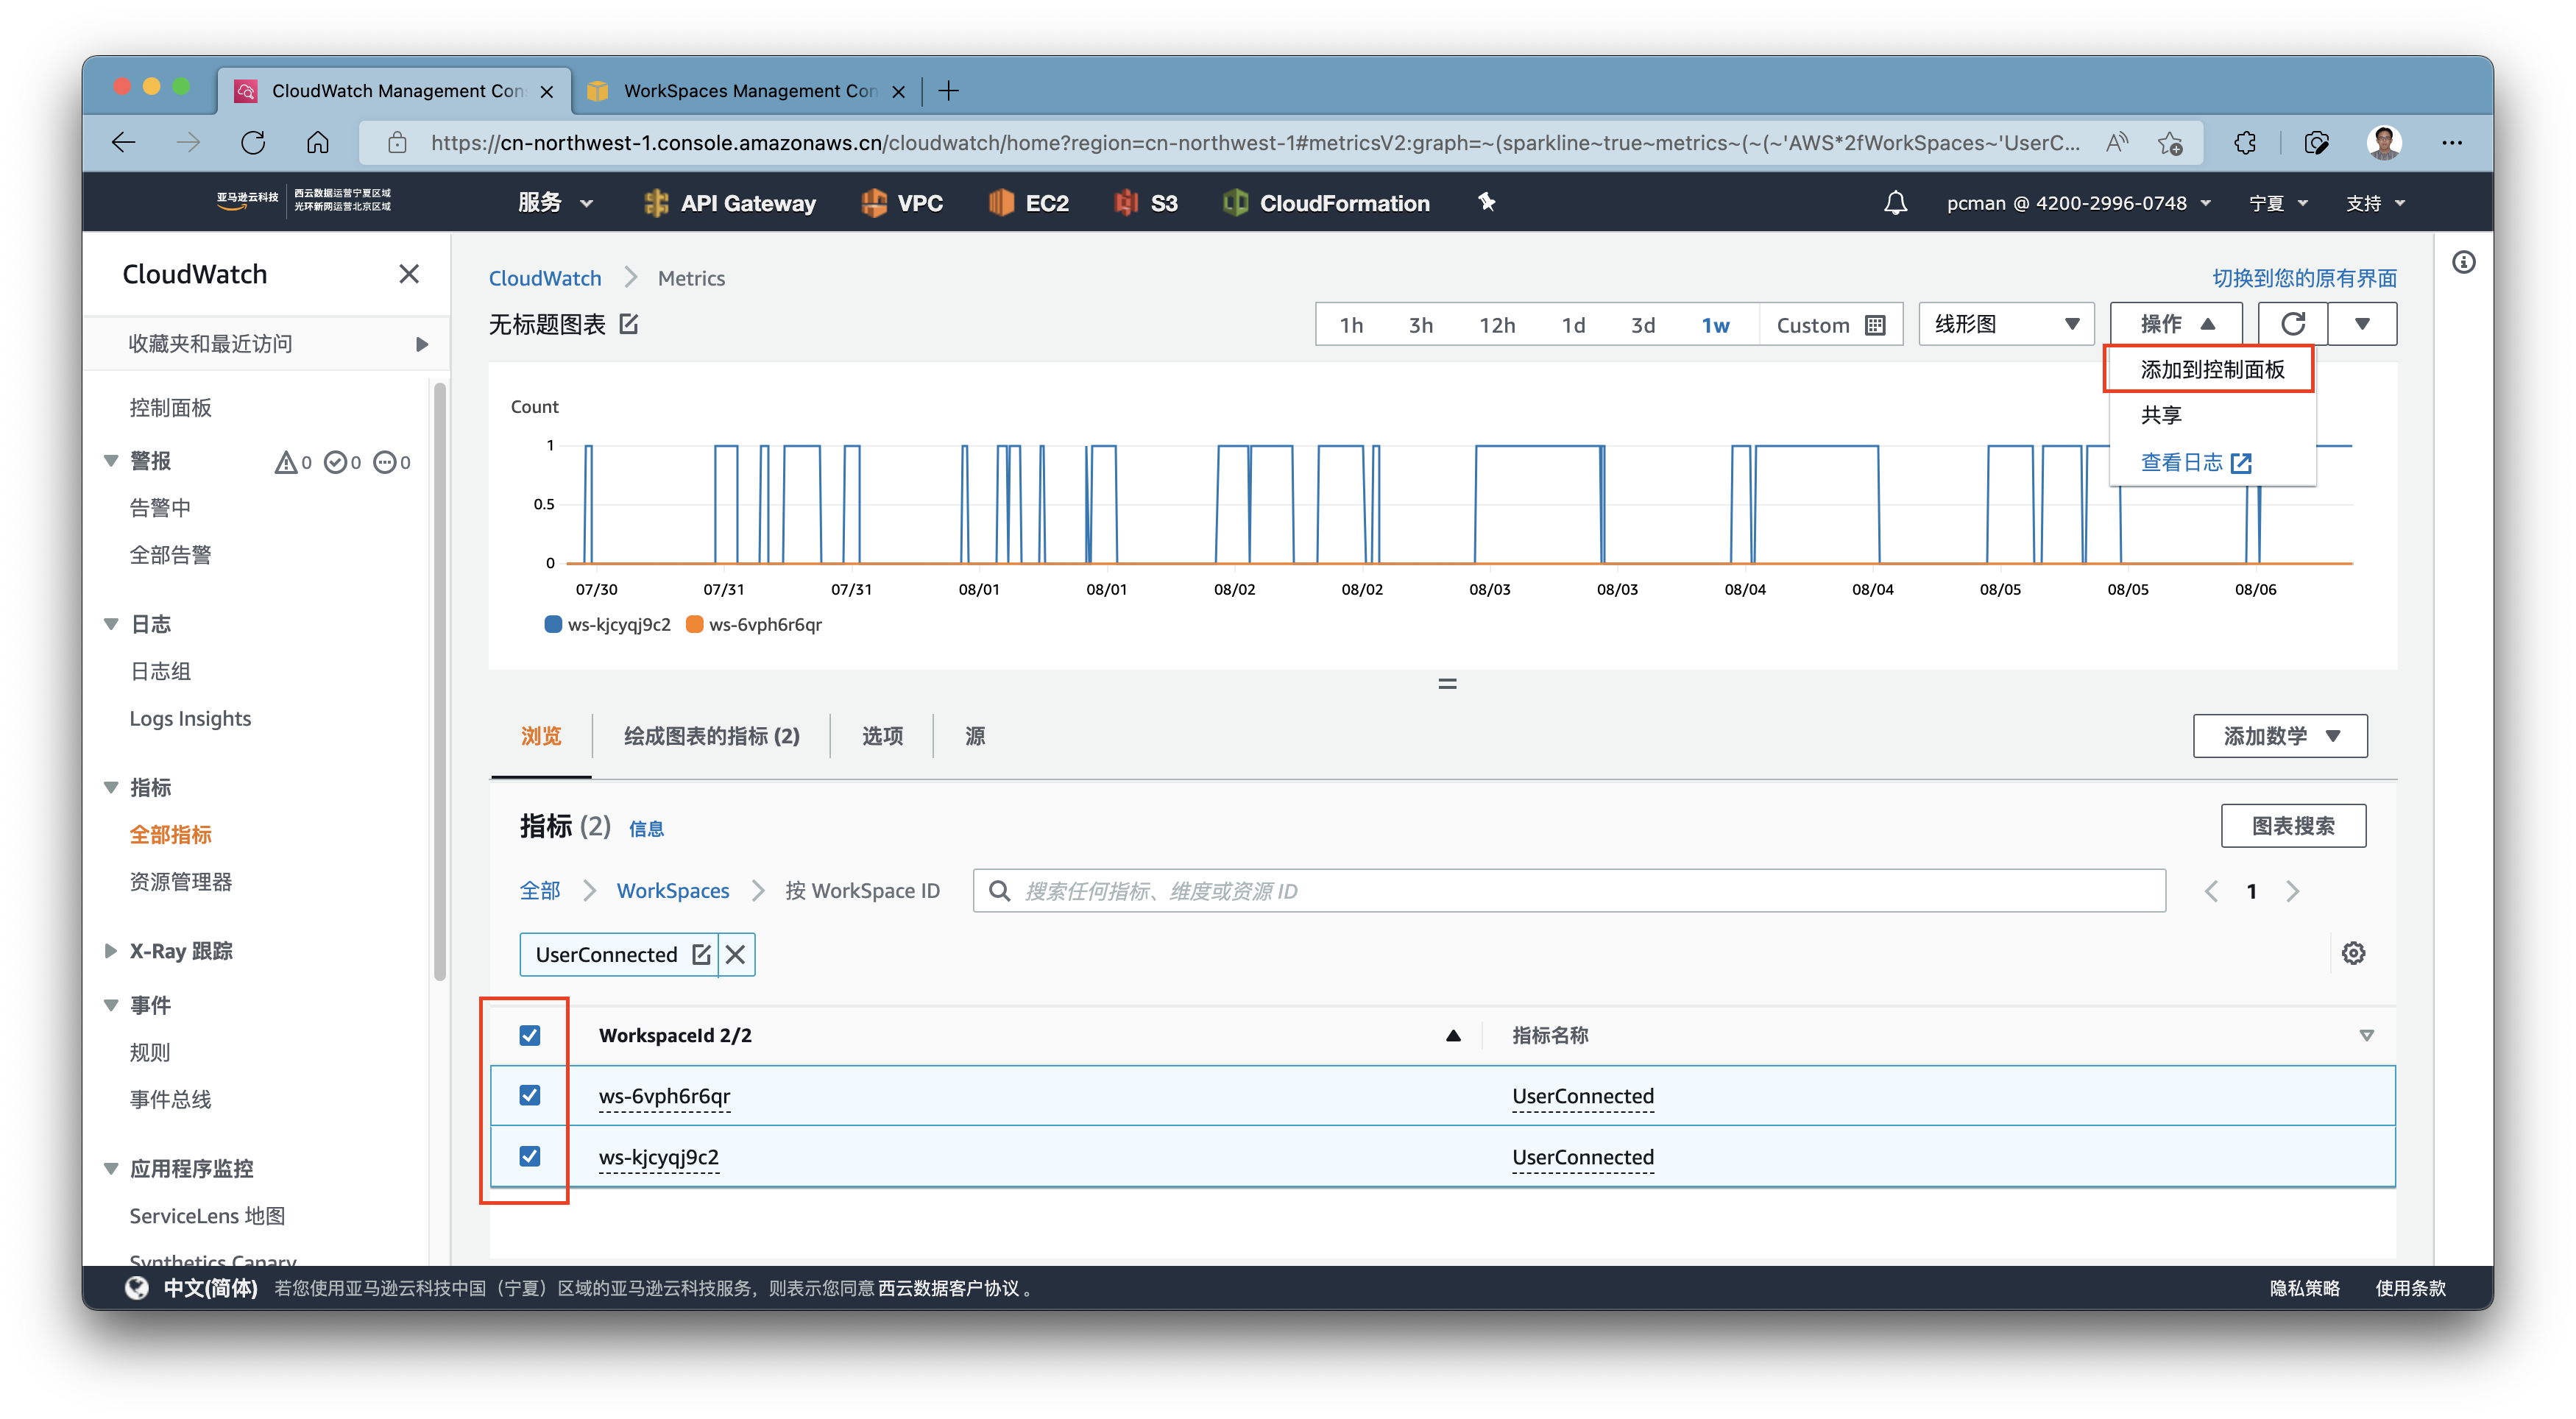Click the graph resize handle bar

pyautogui.click(x=1447, y=684)
